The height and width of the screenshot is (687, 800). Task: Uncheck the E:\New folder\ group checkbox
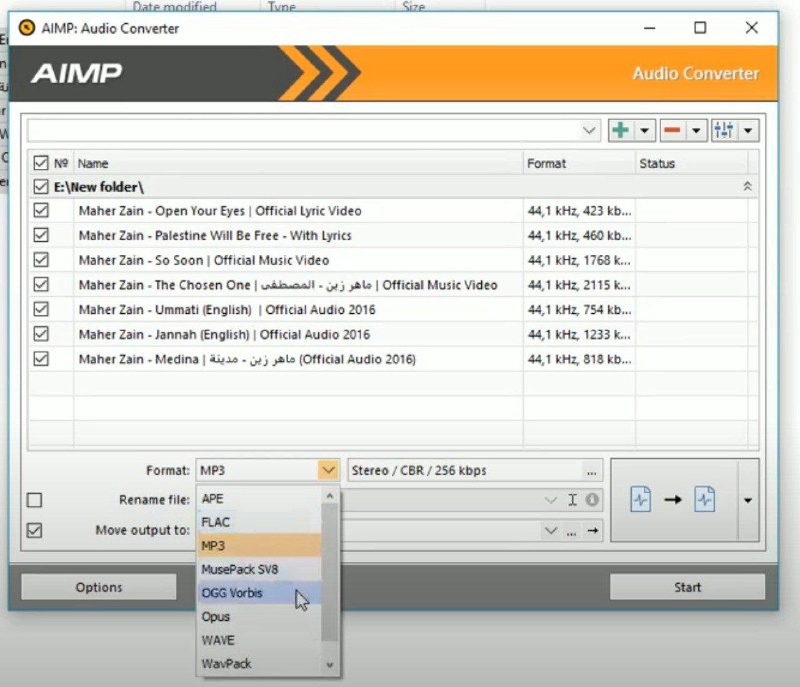pos(41,186)
